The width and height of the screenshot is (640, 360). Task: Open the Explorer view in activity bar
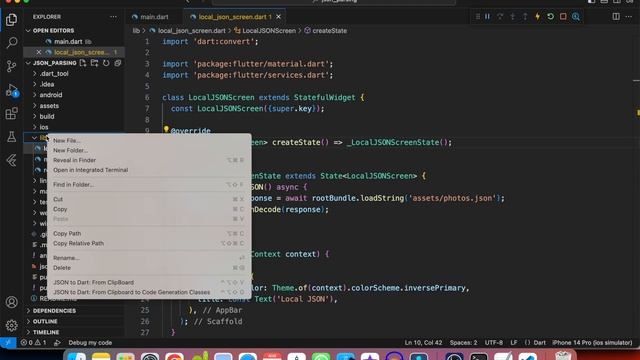click(11, 20)
